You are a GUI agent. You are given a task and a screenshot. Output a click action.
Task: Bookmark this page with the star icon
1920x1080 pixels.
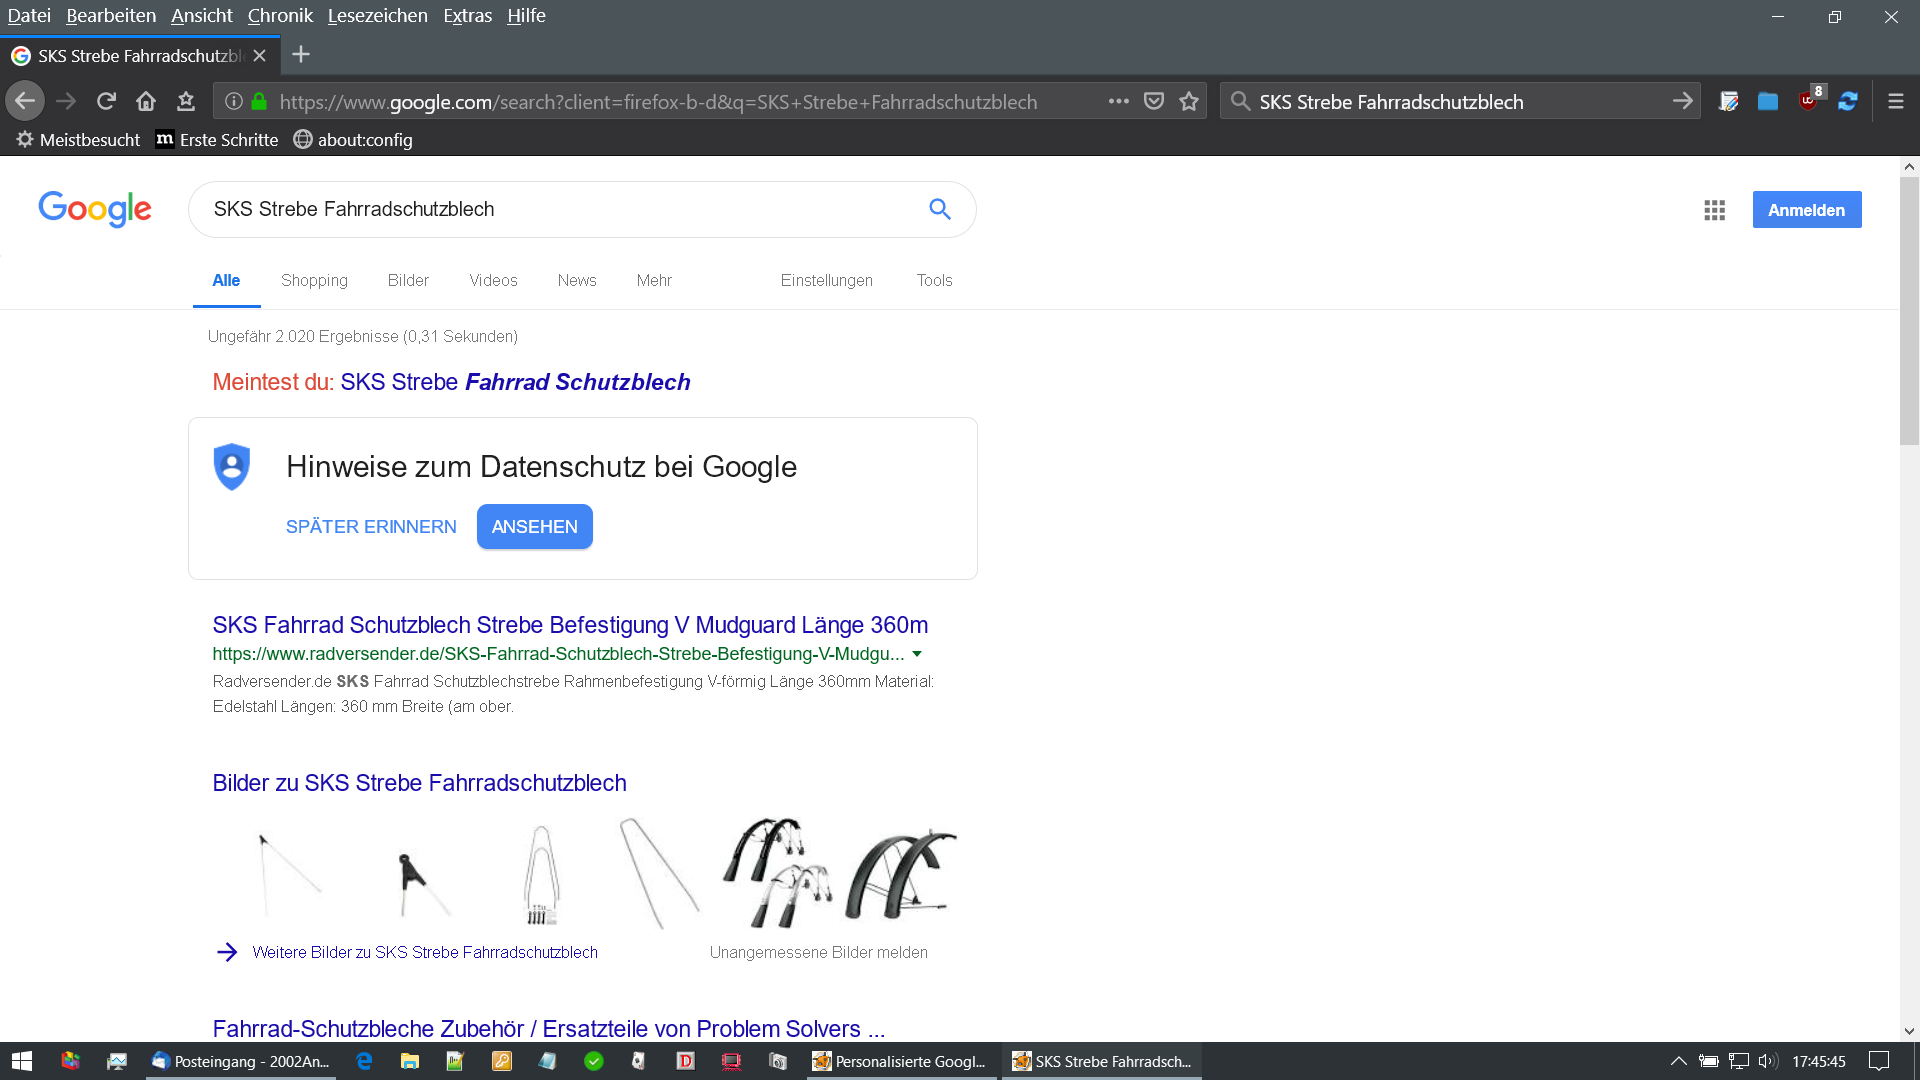pyautogui.click(x=1189, y=101)
